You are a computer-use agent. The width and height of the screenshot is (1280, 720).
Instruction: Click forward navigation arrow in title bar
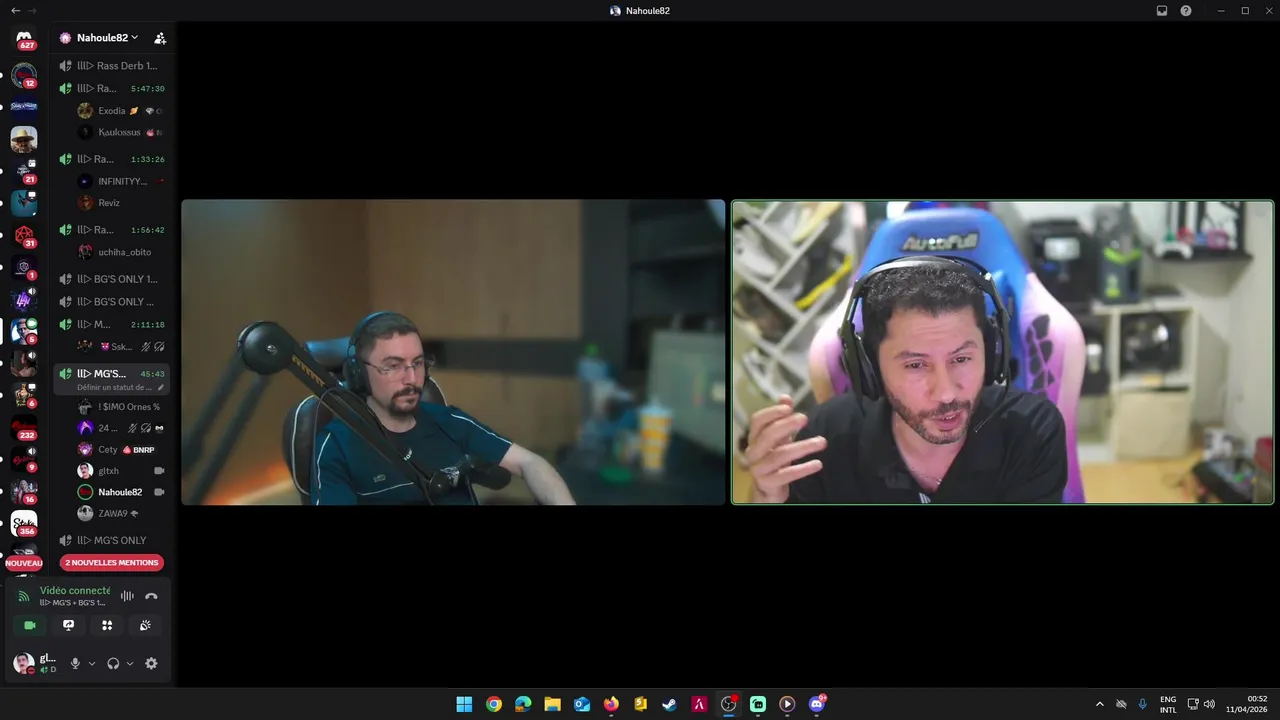tap(32, 11)
